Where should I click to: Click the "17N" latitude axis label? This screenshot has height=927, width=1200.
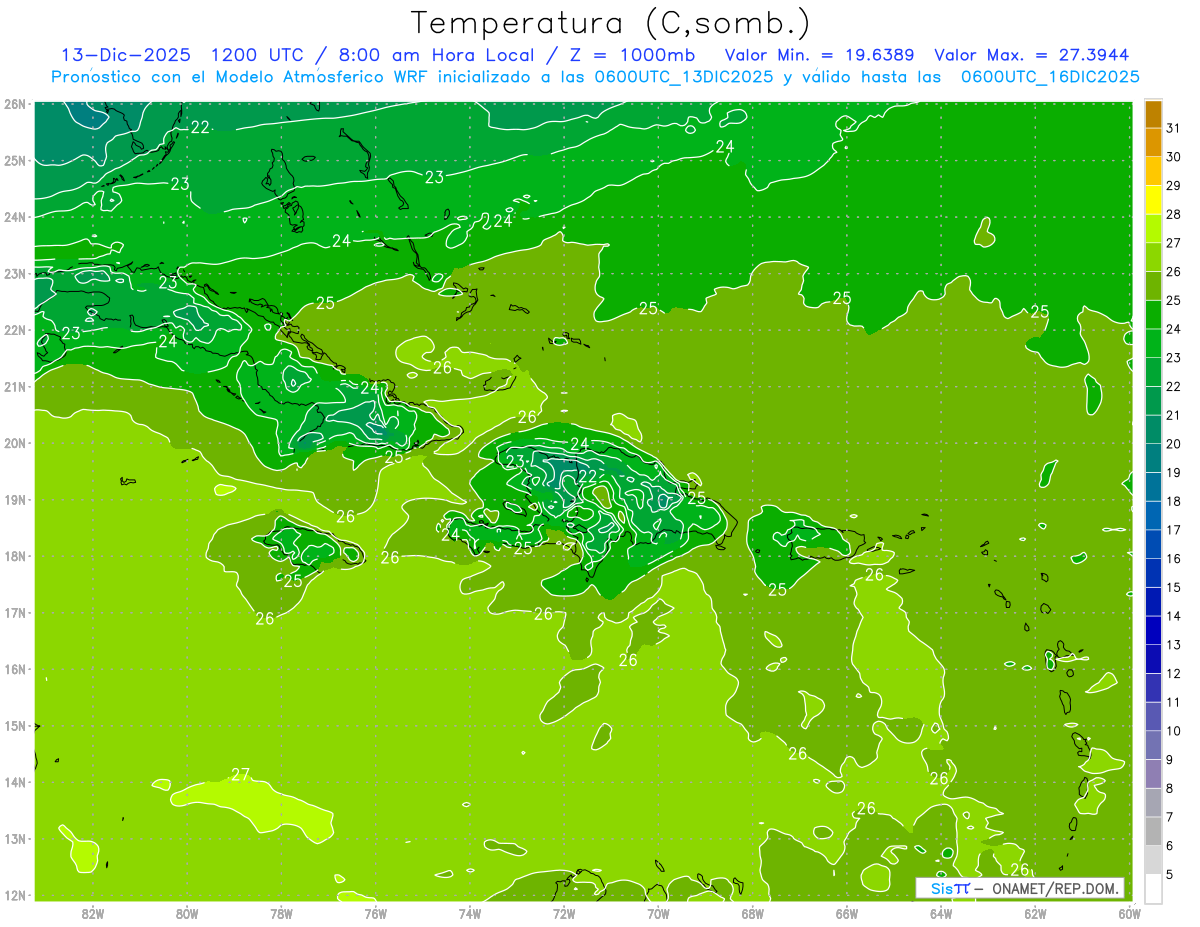pyautogui.click(x=15, y=612)
